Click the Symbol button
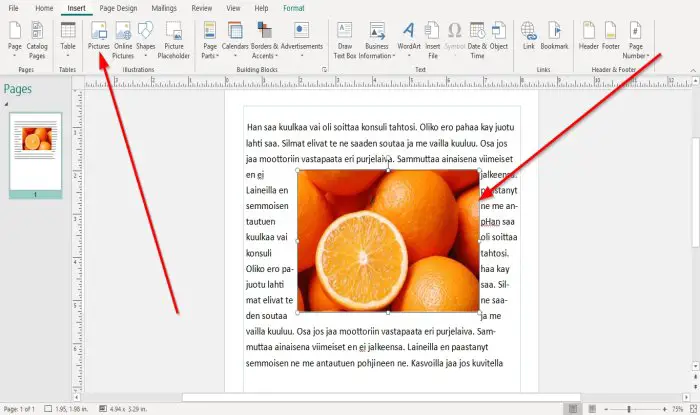This screenshot has width=700, height=415. [455, 36]
